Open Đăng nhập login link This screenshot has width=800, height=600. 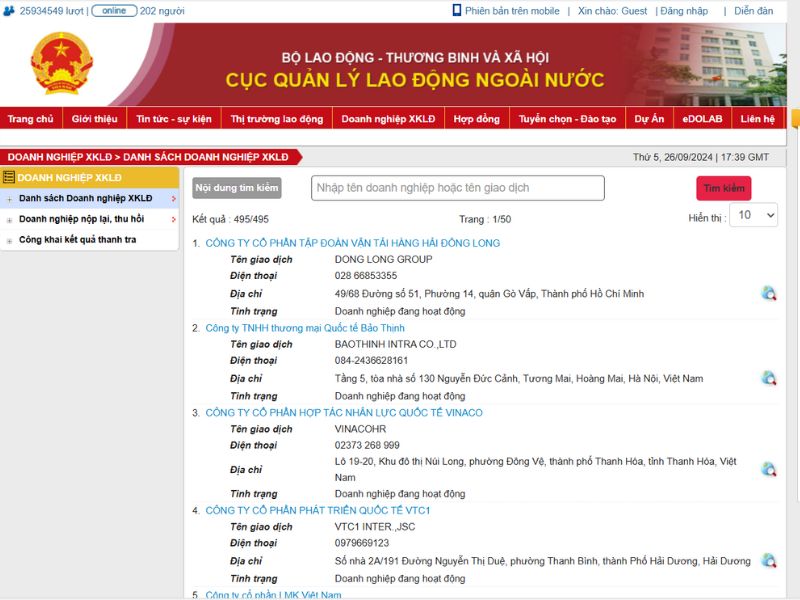(684, 11)
